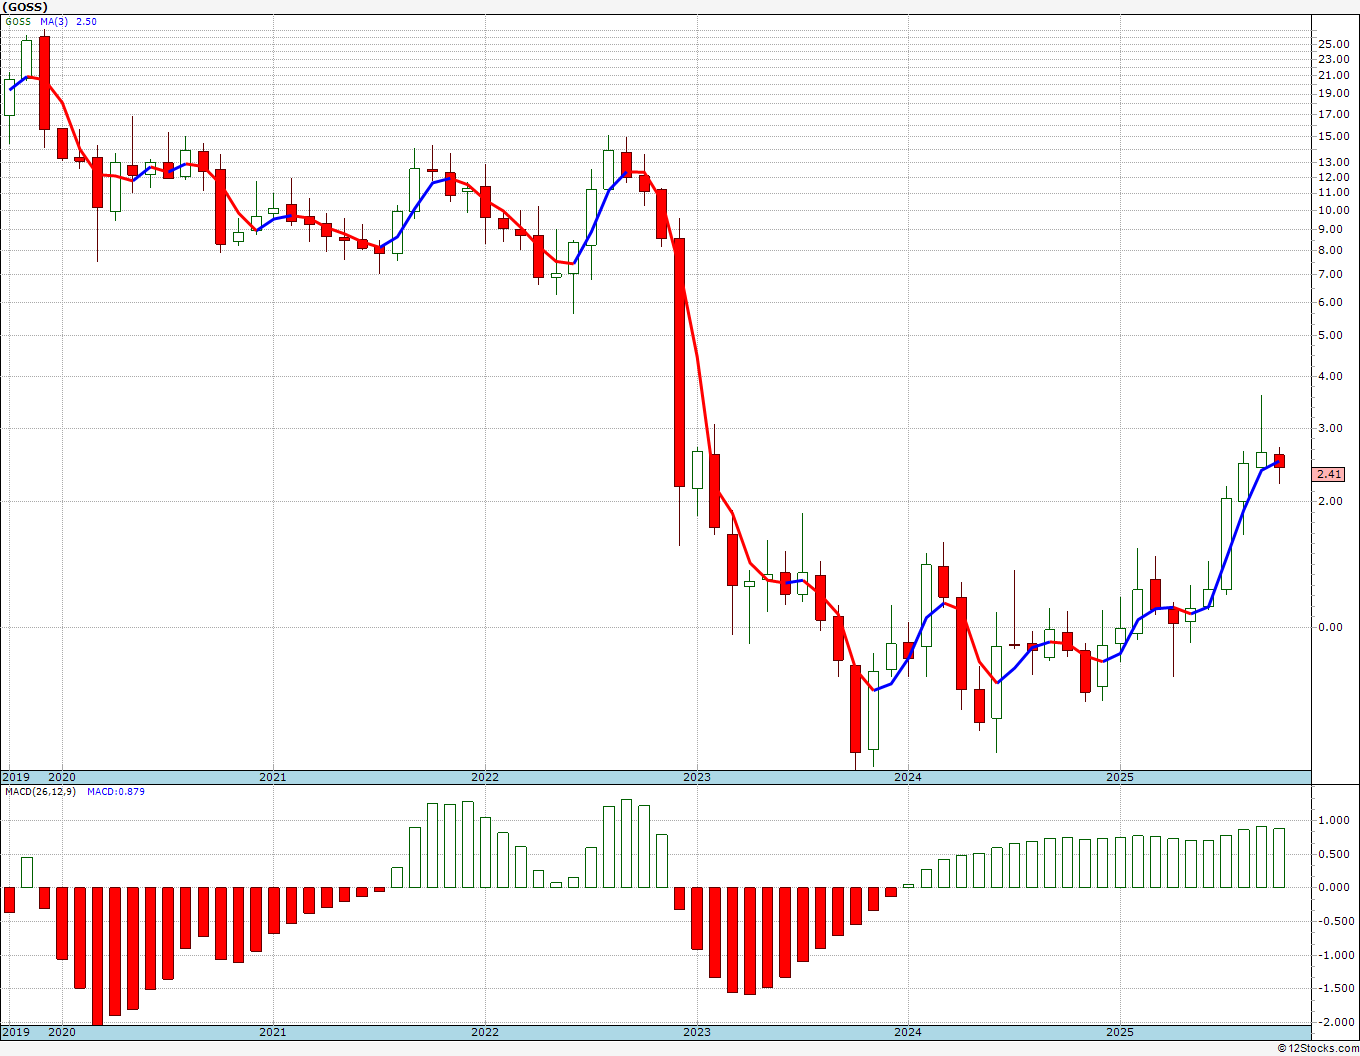Select the 5.00 price axis label
Screen dimensions: 1360x1056
point(1331,335)
